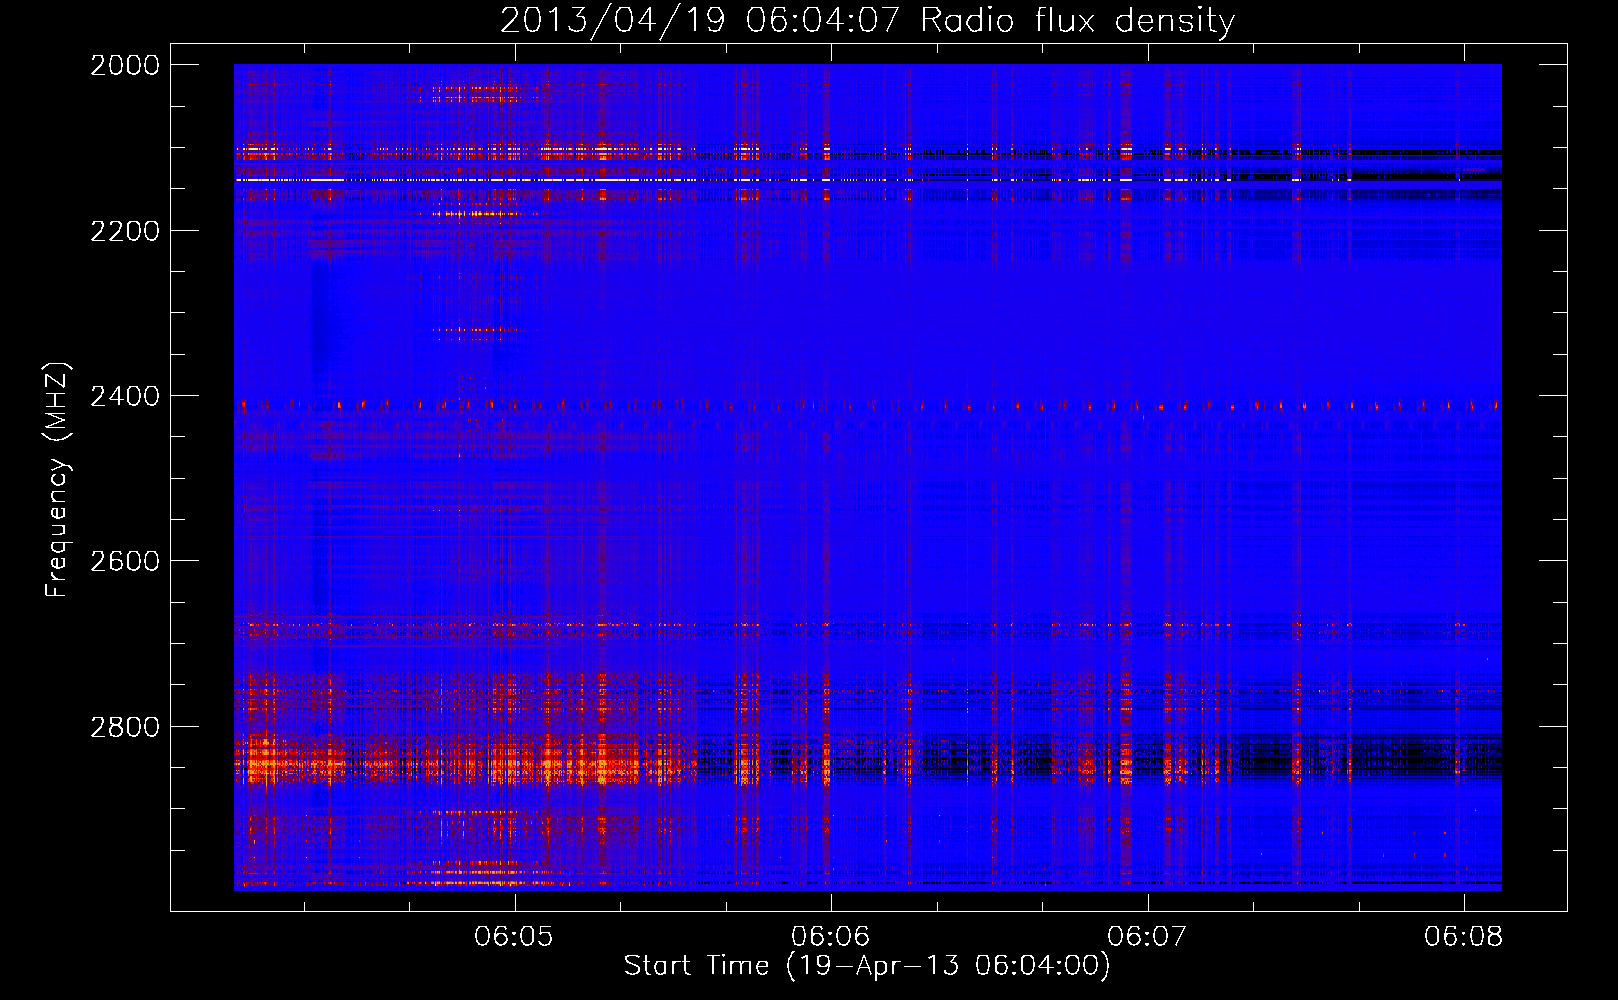Select the "2400" frequency axis label

(125, 396)
